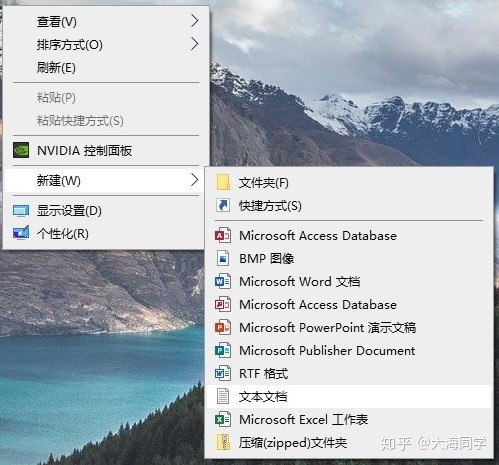Open NVIDIA 控制面板
The image size is (499, 465).
click(x=107, y=150)
